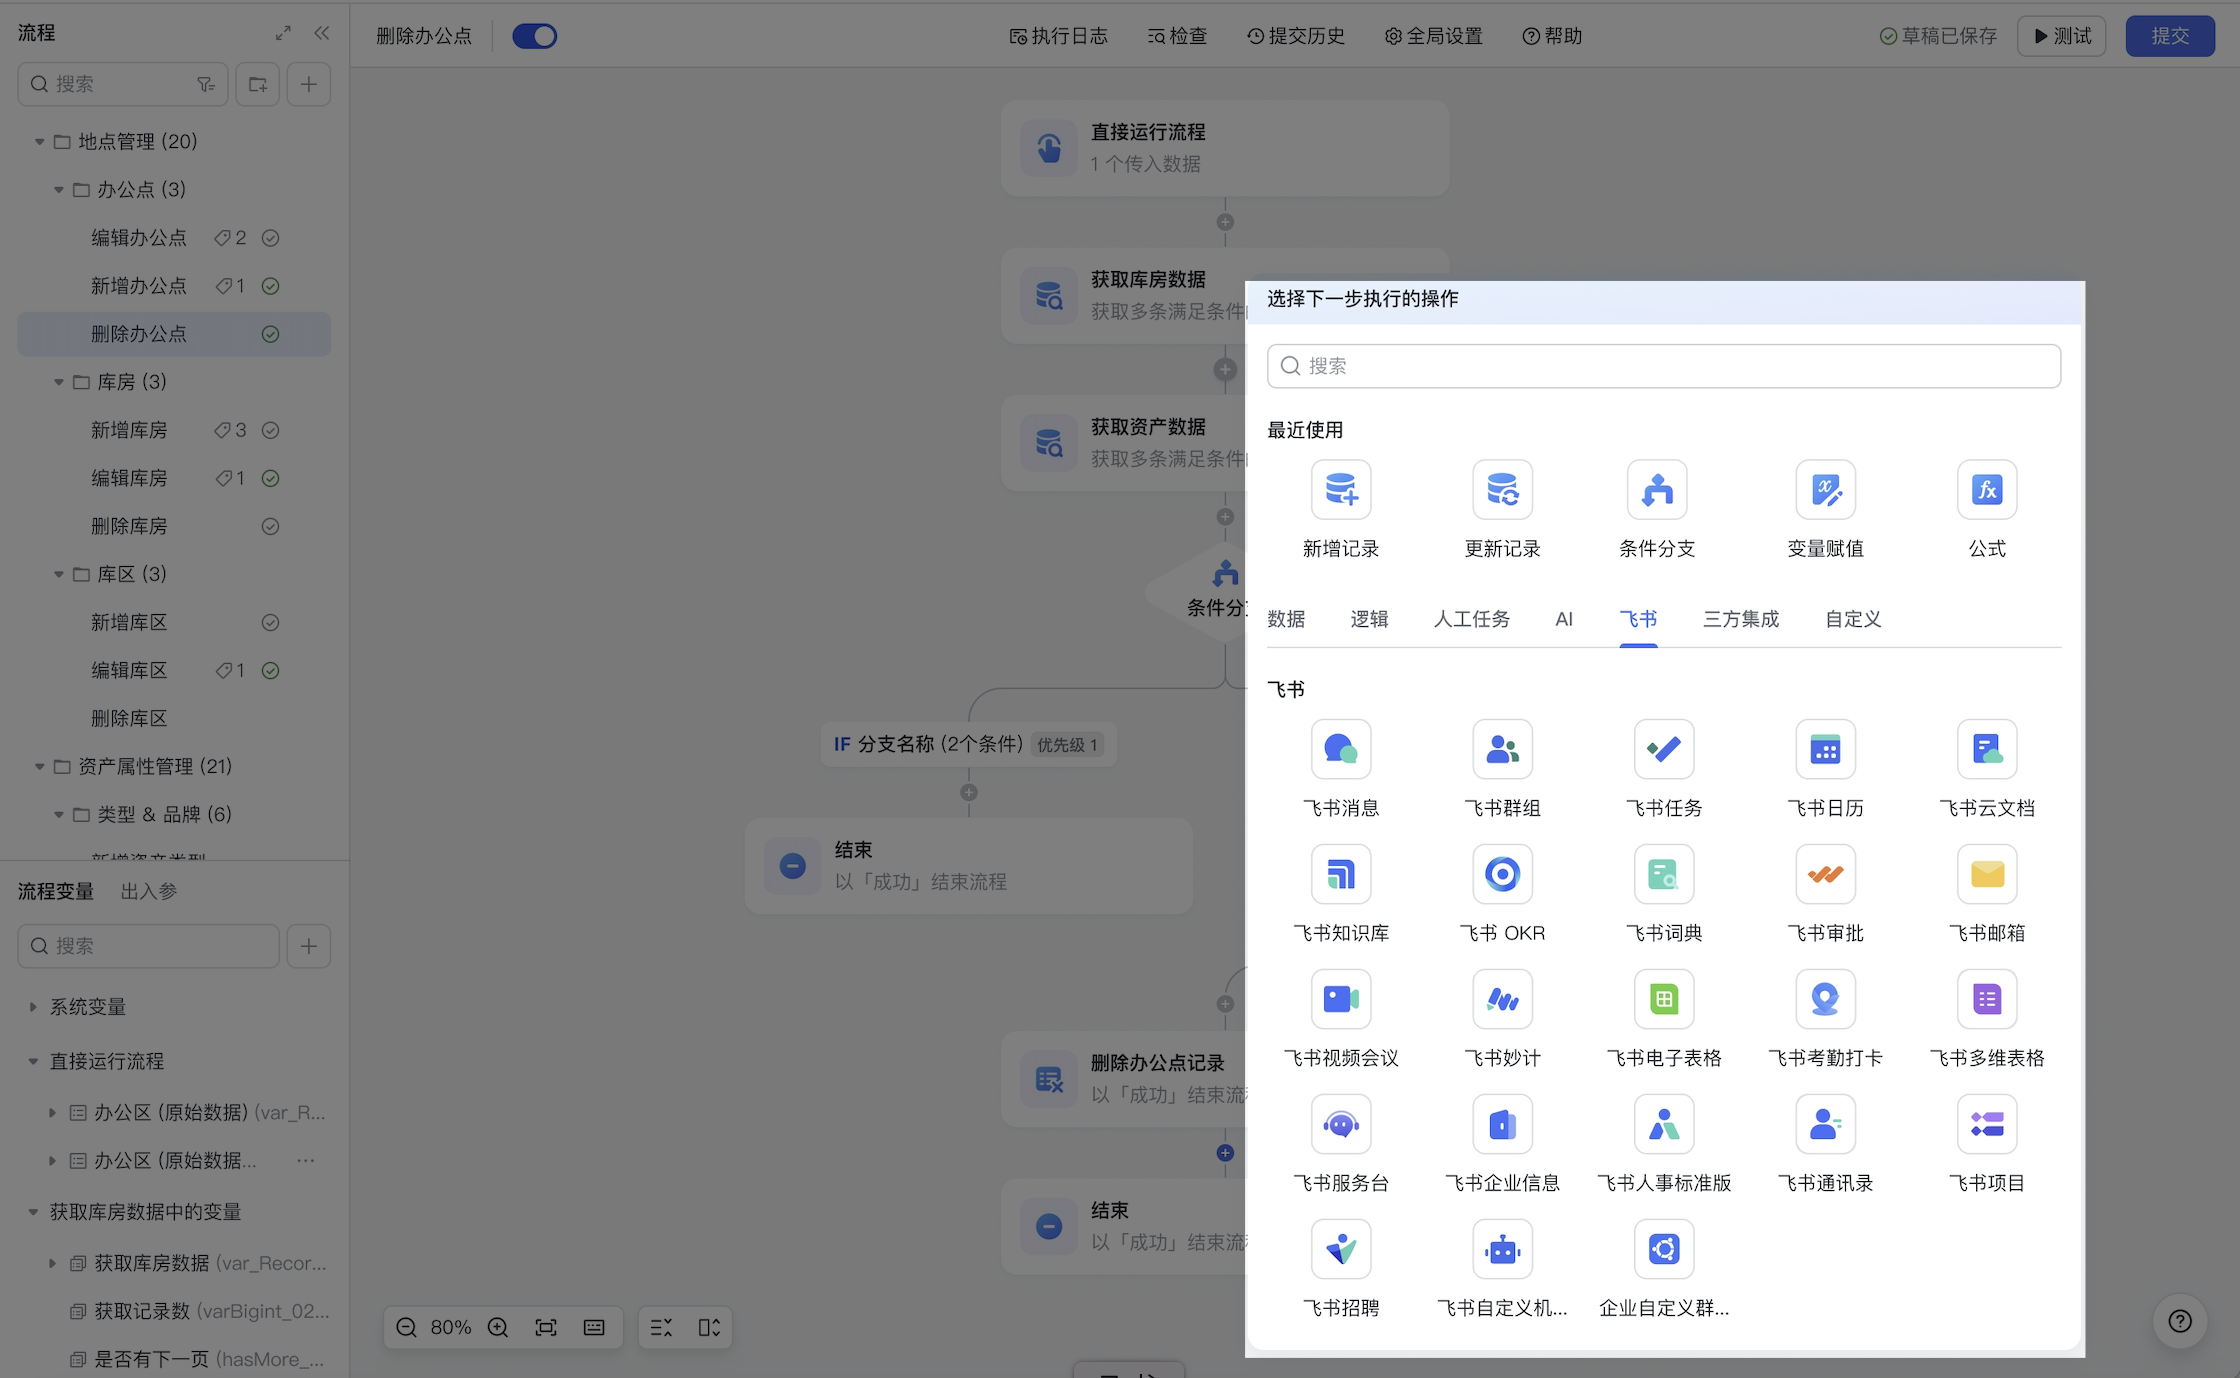
Task: Collapse the left flow panel
Action: [x=321, y=33]
